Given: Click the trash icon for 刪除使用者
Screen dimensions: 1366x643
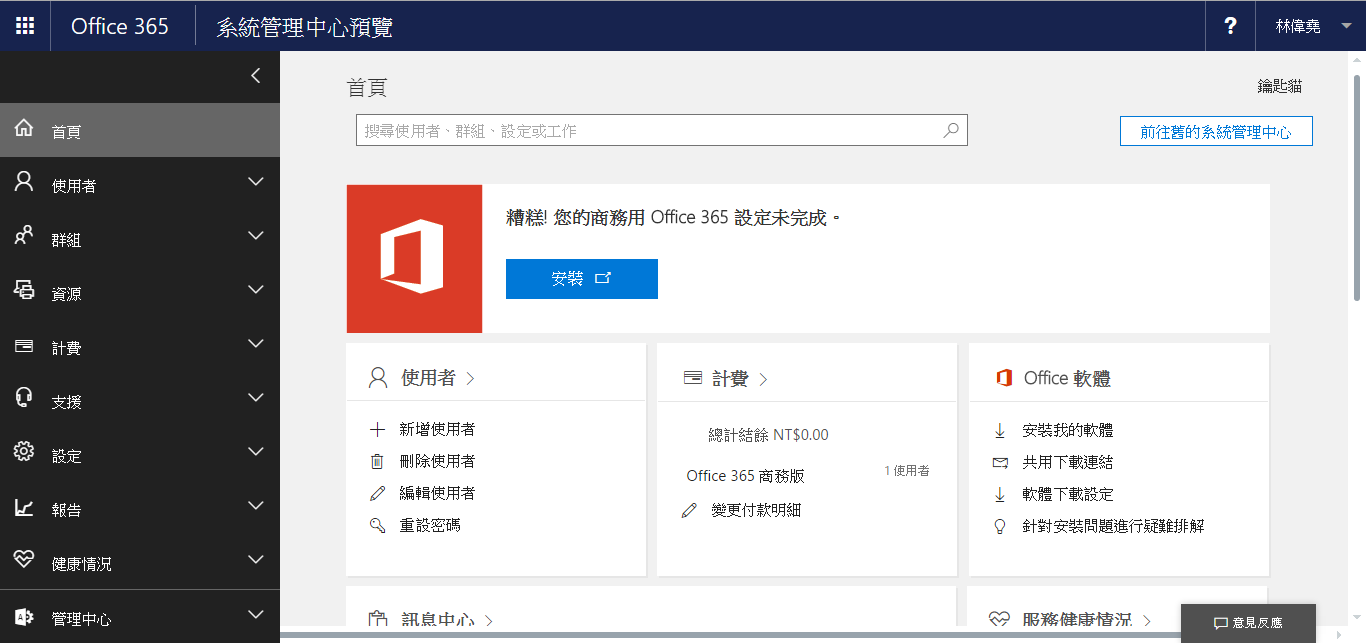Looking at the screenshot, I should (377, 462).
